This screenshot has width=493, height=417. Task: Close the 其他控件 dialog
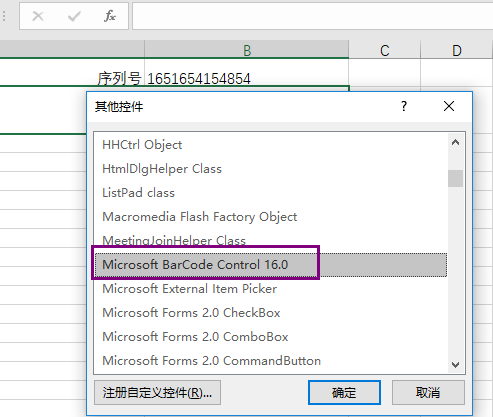pyautogui.click(x=449, y=106)
